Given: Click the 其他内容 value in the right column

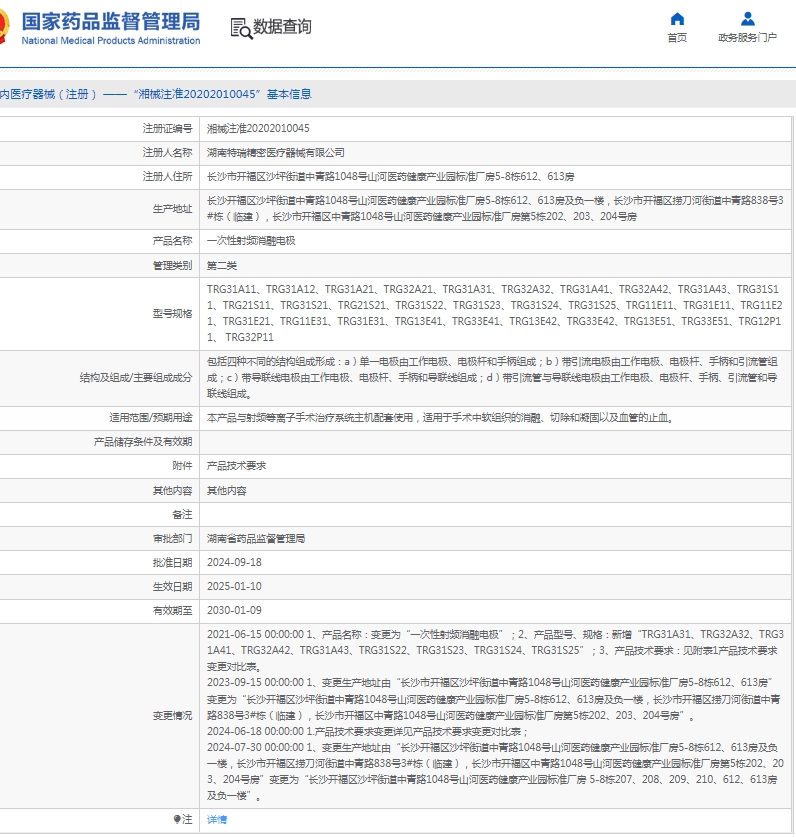Looking at the screenshot, I should point(226,491).
